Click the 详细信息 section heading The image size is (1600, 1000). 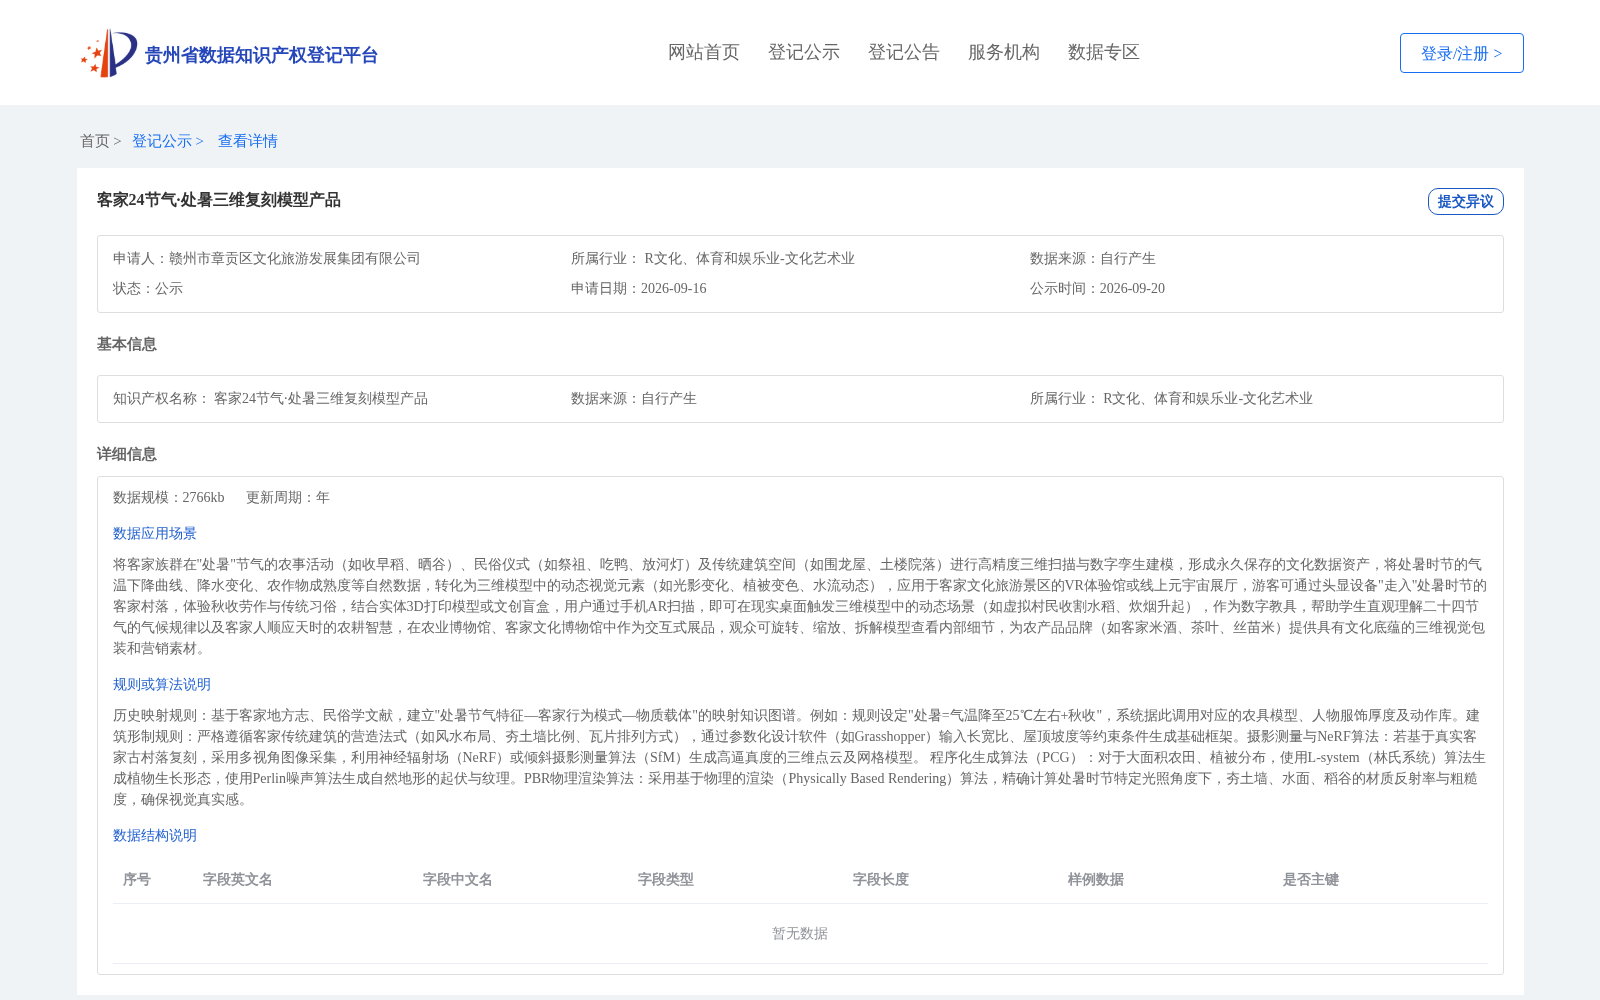point(127,454)
